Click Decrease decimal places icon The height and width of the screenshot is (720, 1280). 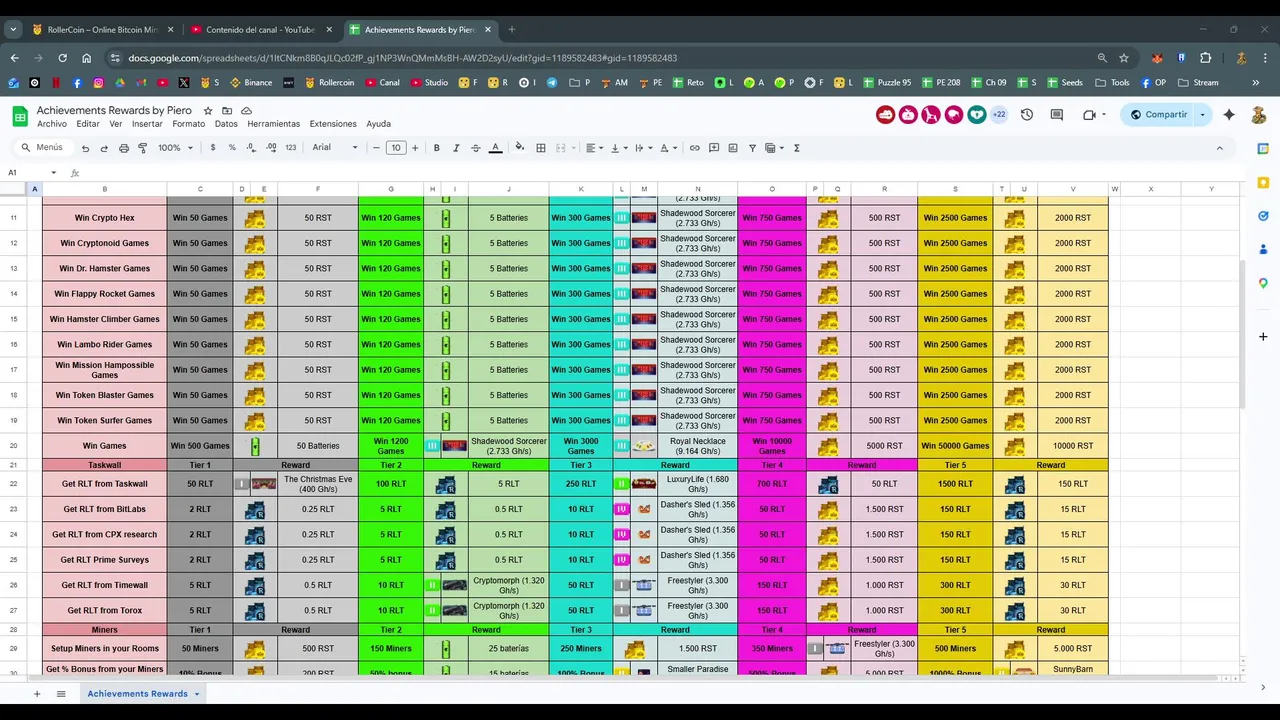coord(251,148)
